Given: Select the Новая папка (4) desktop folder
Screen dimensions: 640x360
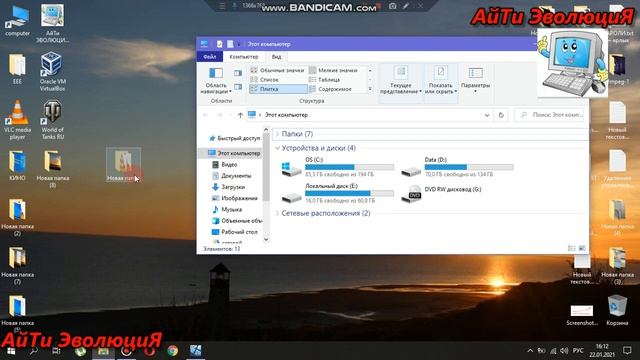Looking at the screenshot, I should click(x=617, y=217).
